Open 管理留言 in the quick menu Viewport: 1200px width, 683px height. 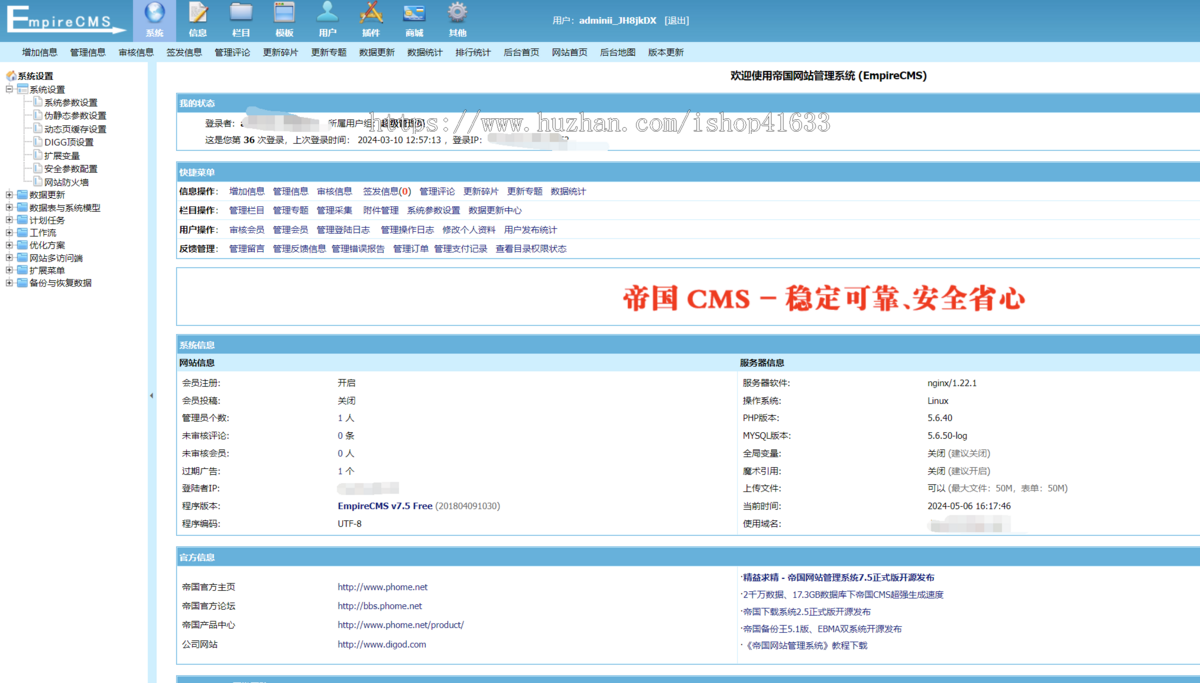(x=247, y=249)
